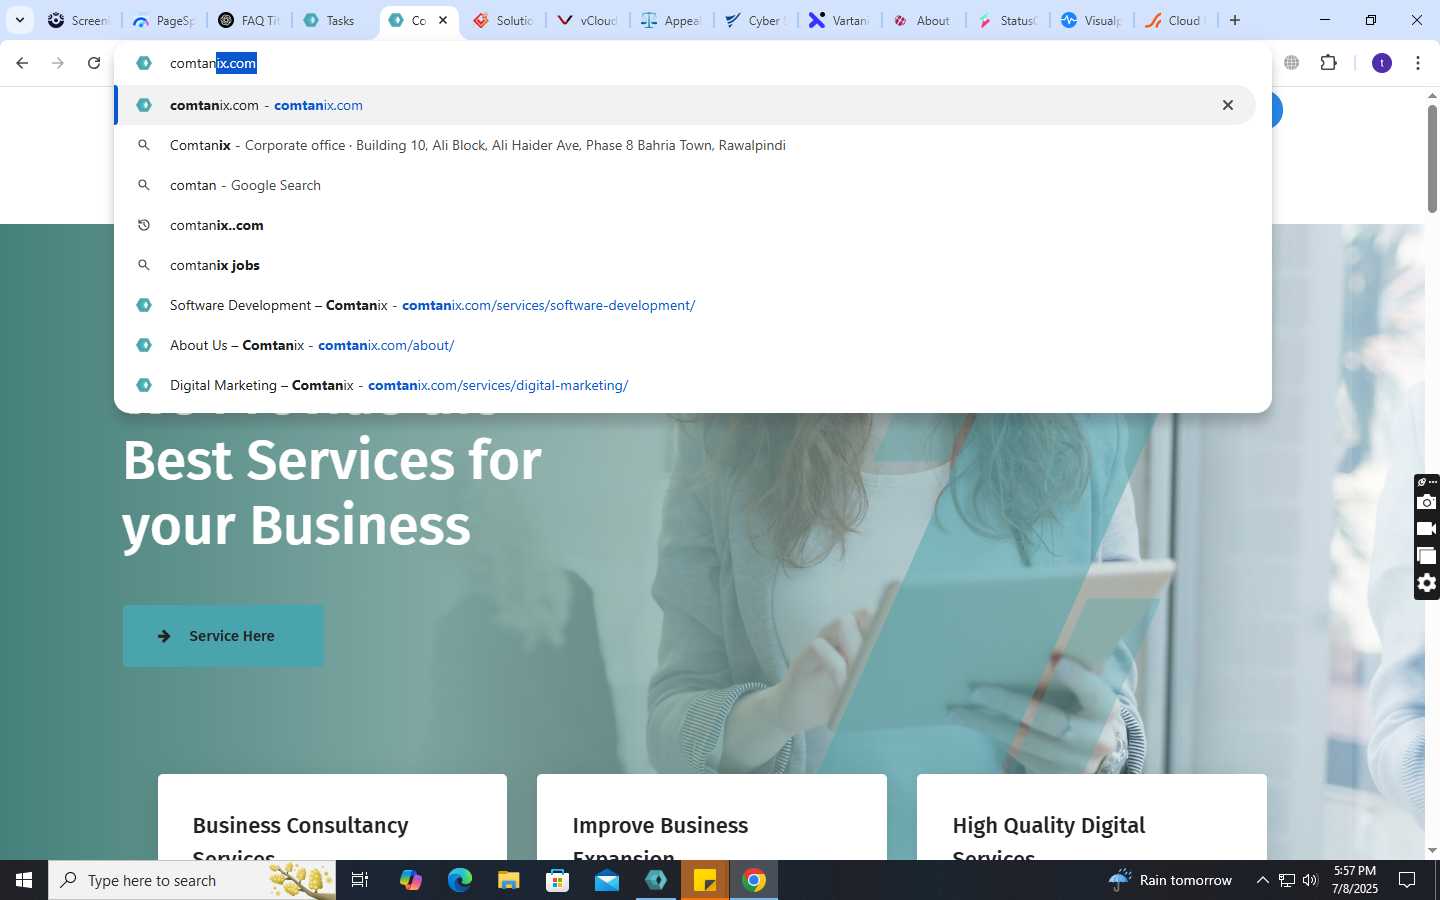Click the taskbar search box

[x=192, y=880]
